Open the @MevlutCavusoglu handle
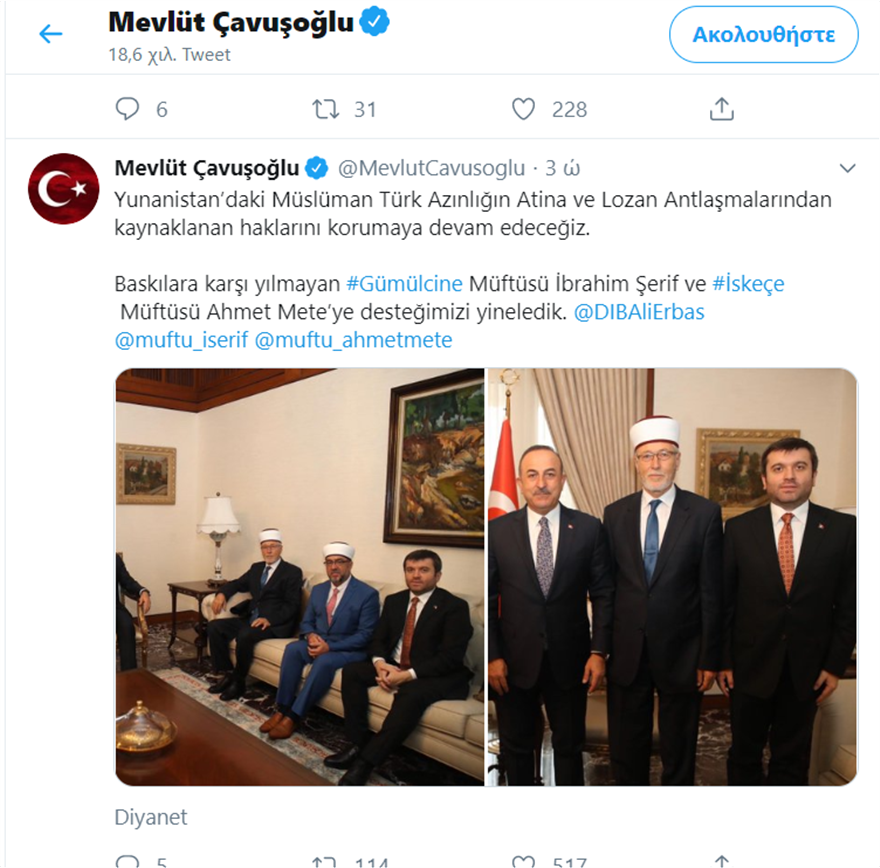 pyautogui.click(x=432, y=168)
